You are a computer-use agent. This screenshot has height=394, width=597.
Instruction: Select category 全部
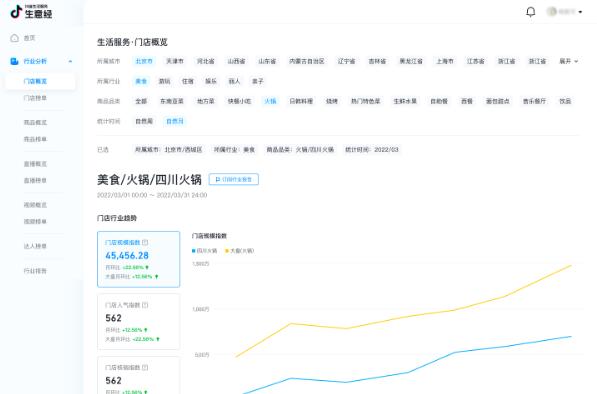coord(141,101)
